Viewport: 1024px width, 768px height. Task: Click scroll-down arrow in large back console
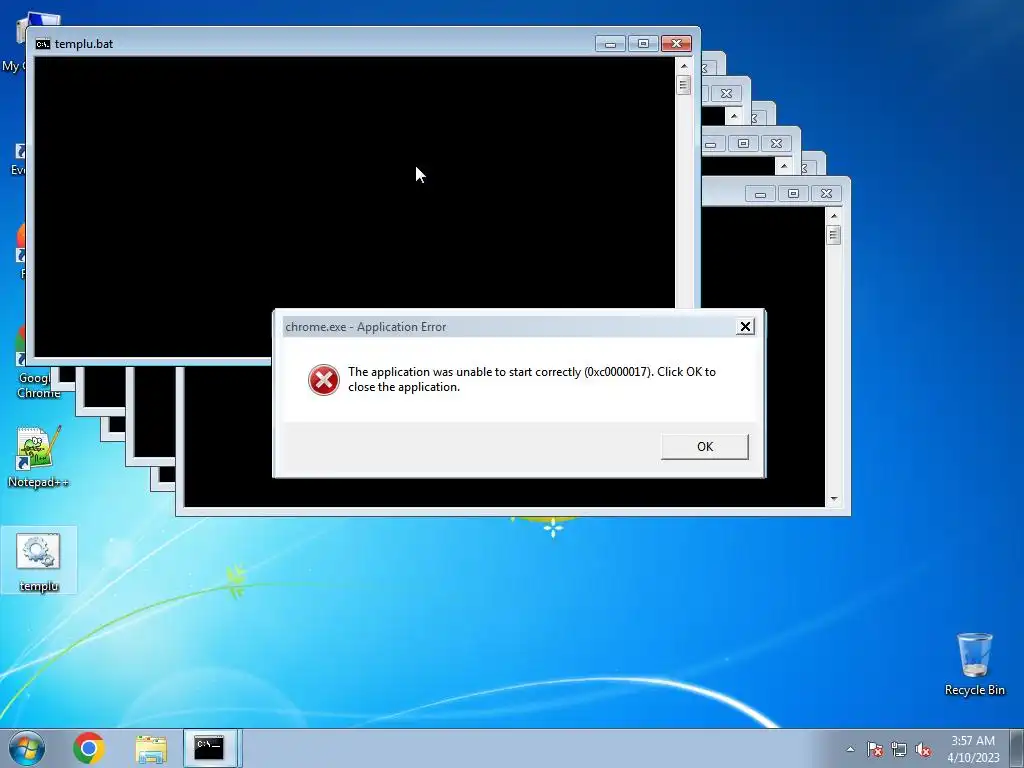coord(834,499)
